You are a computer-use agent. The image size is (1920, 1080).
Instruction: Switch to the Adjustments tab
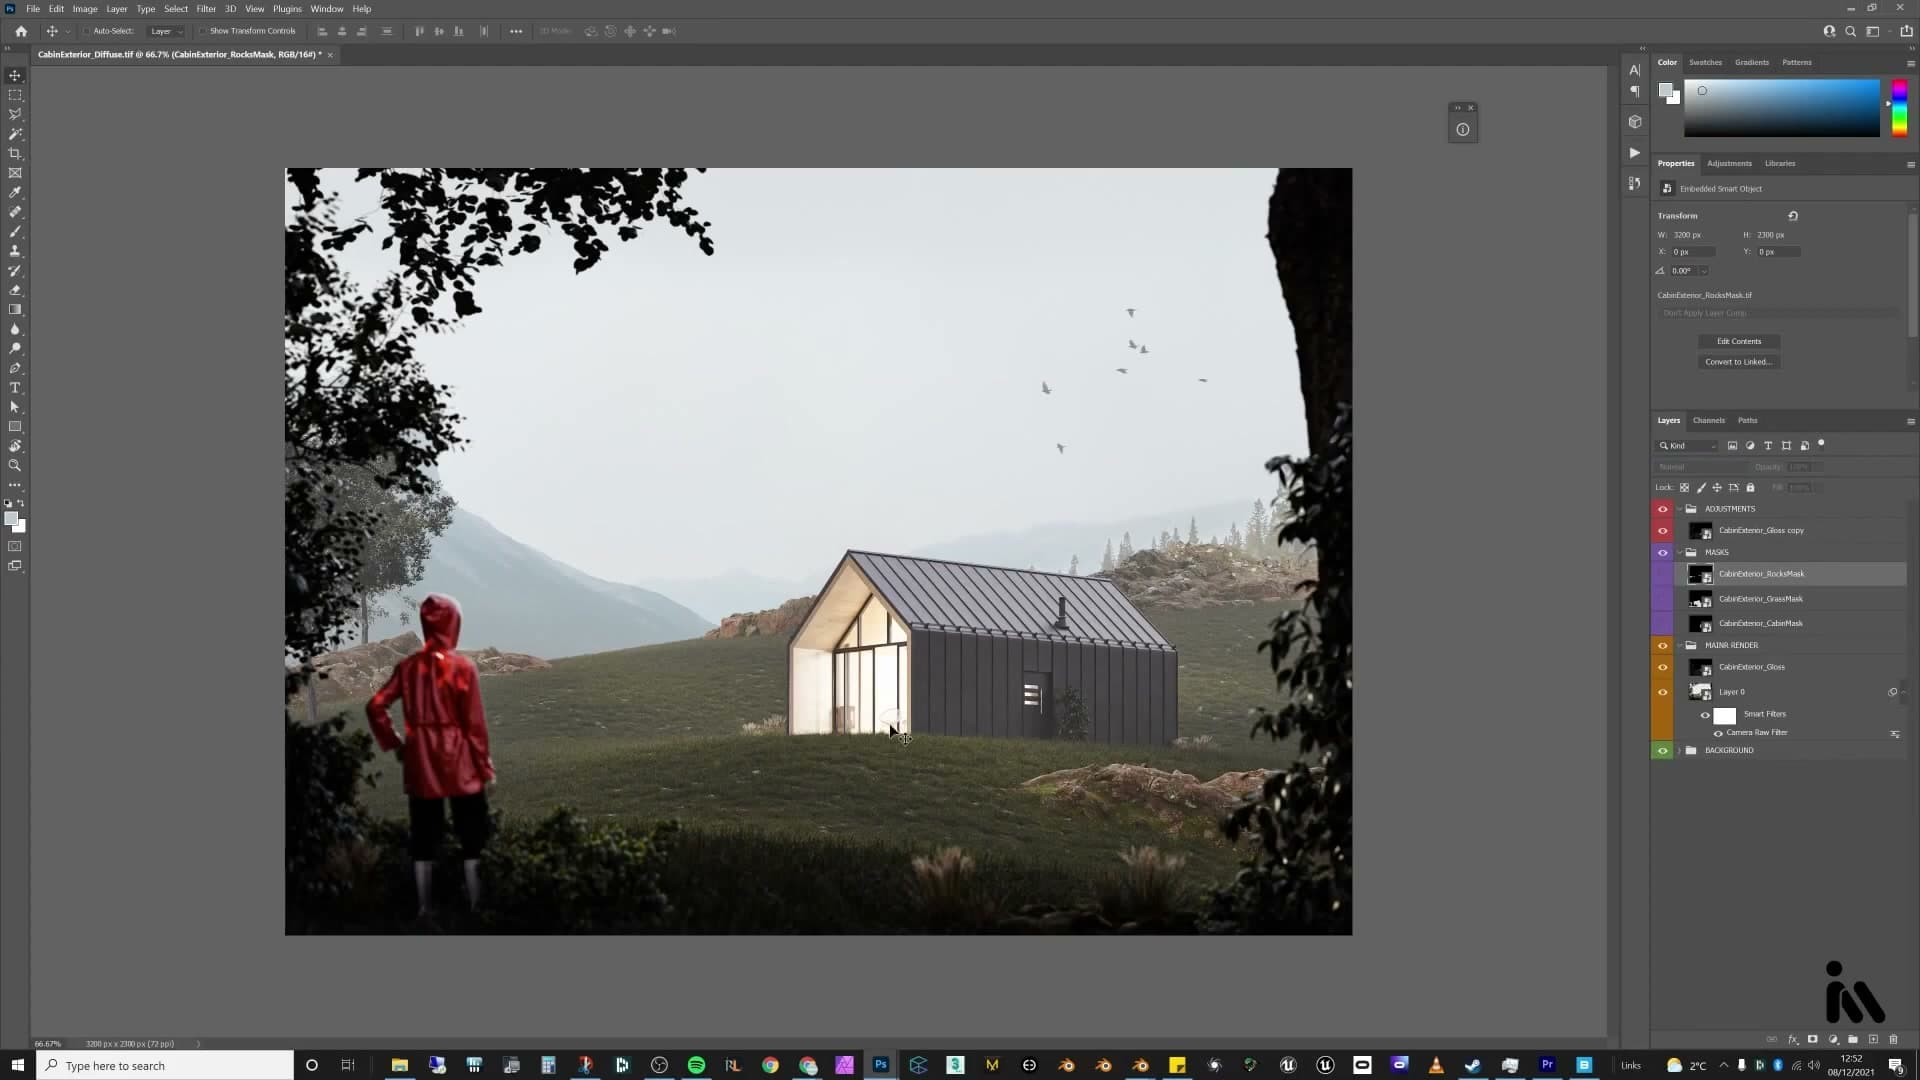pyautogui.click(x=1729, y=164)
